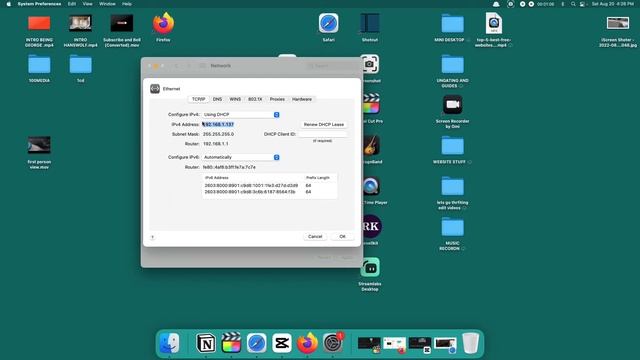This screenshot has width=640, height=360.
Task: Select the first IPv6 address row
Action: point(269,186)
